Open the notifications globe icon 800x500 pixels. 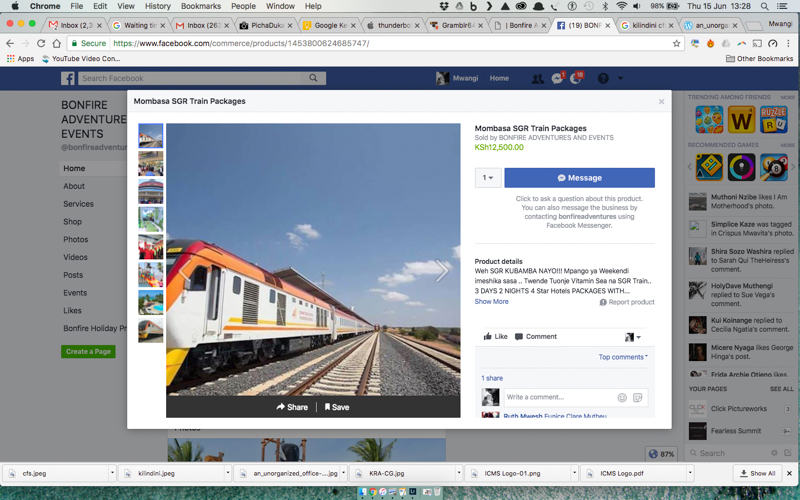click(x=576, y=78)
